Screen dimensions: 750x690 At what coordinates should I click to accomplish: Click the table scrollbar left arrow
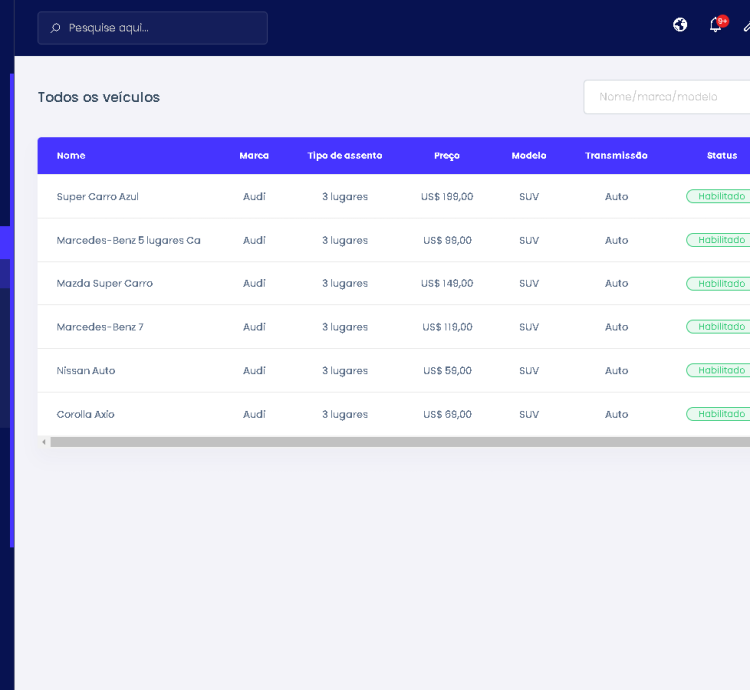click(x=43, y=442)
